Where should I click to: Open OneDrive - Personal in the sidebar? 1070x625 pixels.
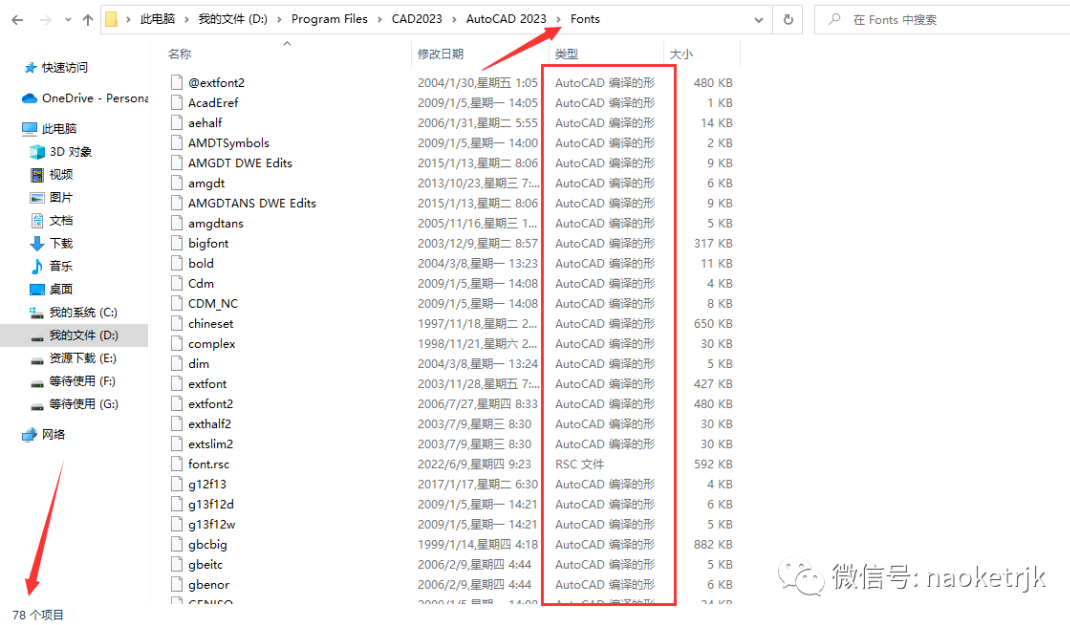pyautogui.click(x=95, y=98)
